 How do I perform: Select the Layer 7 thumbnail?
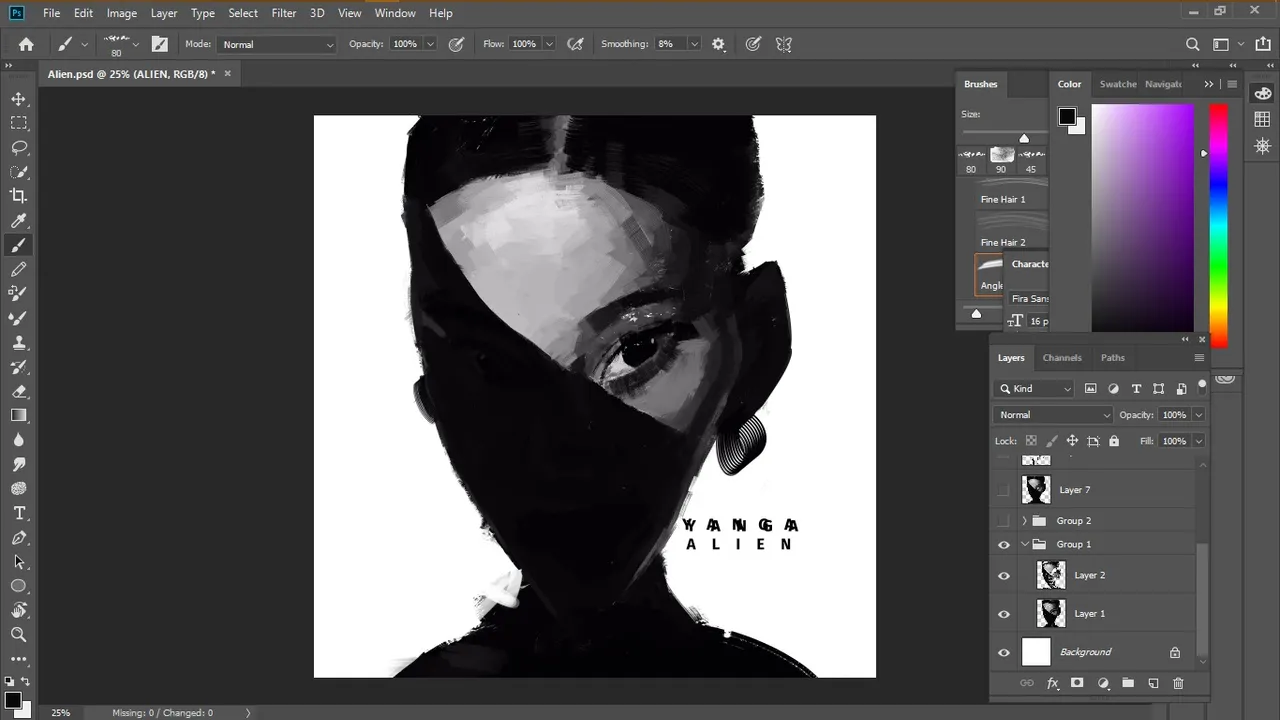(x=1036, y=490)
